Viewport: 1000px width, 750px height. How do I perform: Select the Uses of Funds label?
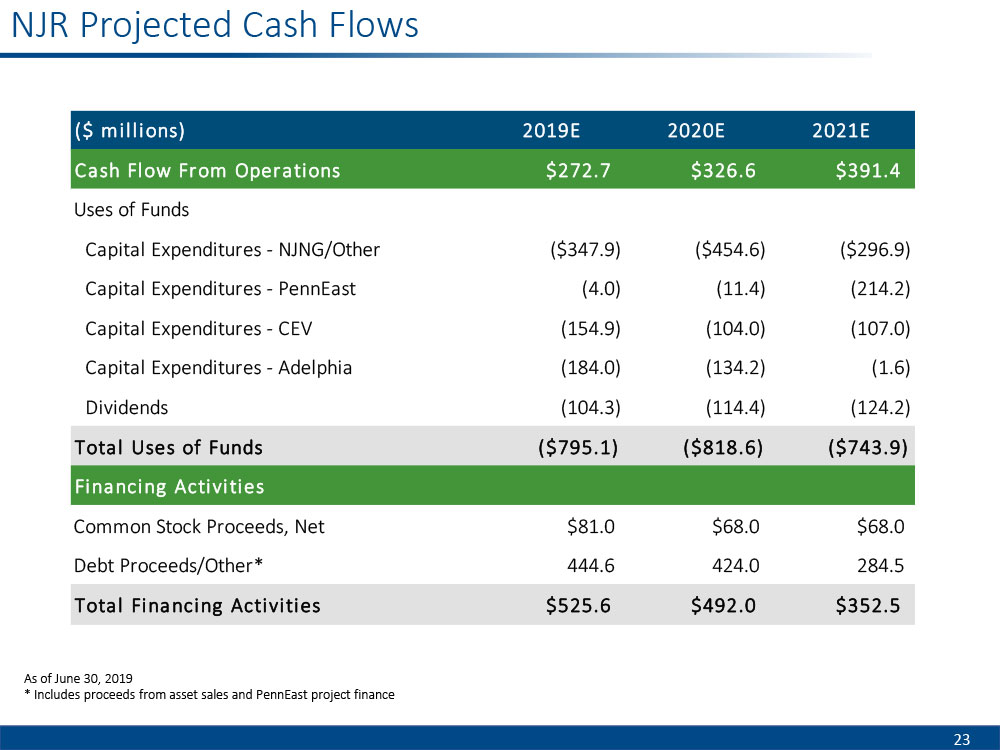(x=131, y=210)
